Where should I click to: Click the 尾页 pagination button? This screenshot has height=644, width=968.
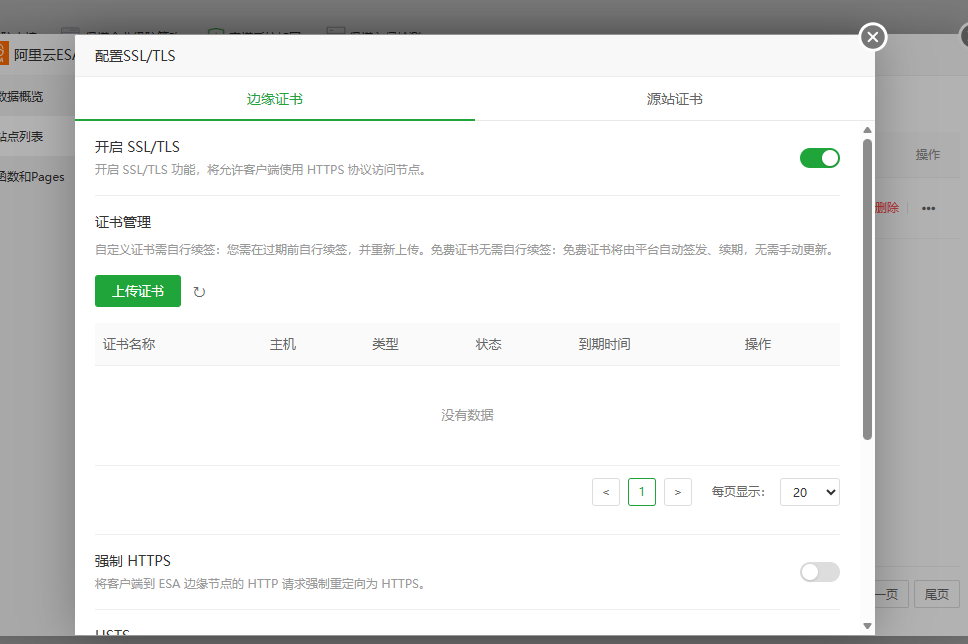pos(936,593)
